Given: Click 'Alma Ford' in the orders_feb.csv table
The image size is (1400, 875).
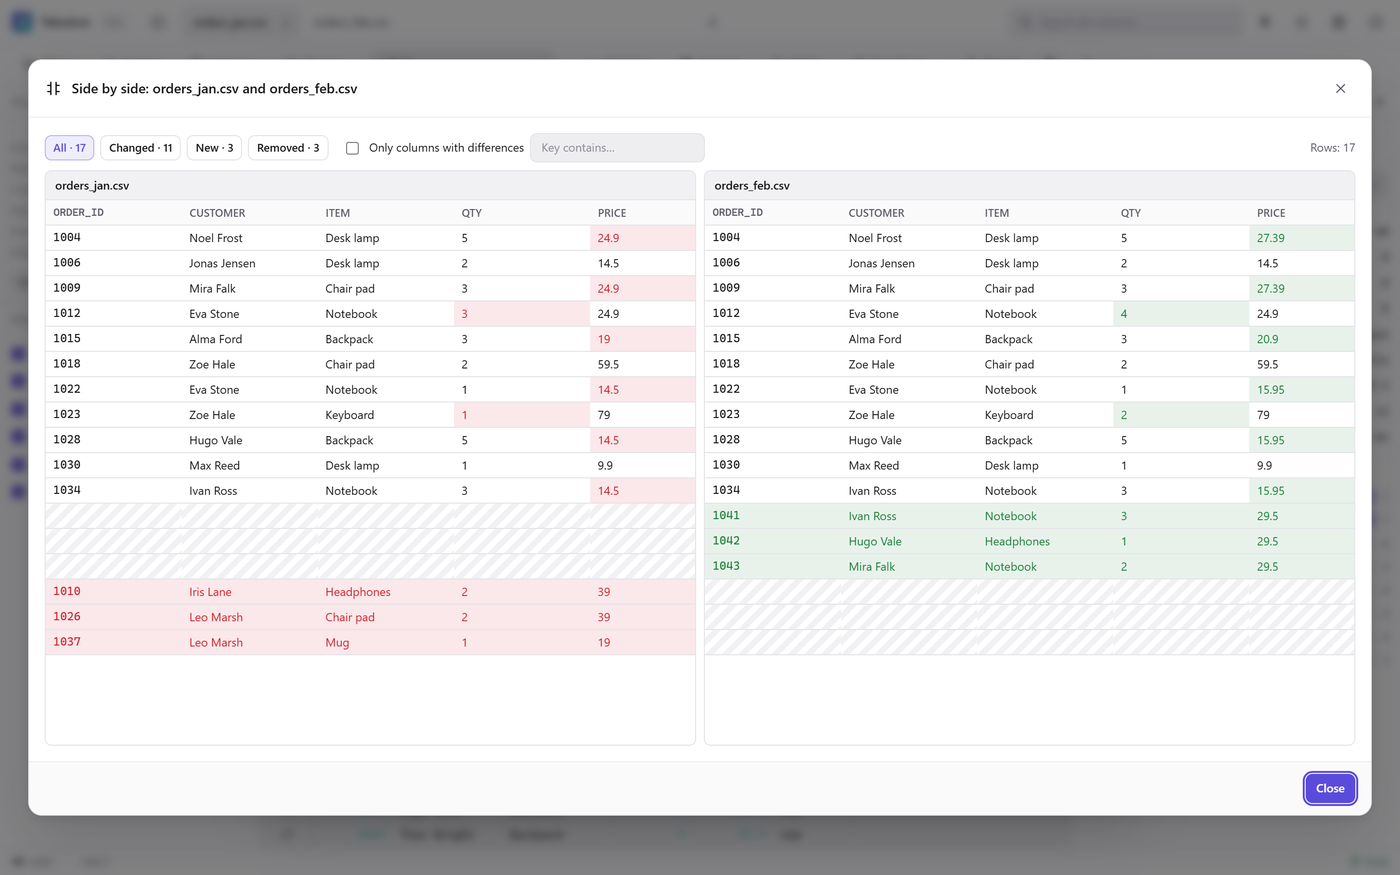Looking at the screenshot, I should (875, 340).
